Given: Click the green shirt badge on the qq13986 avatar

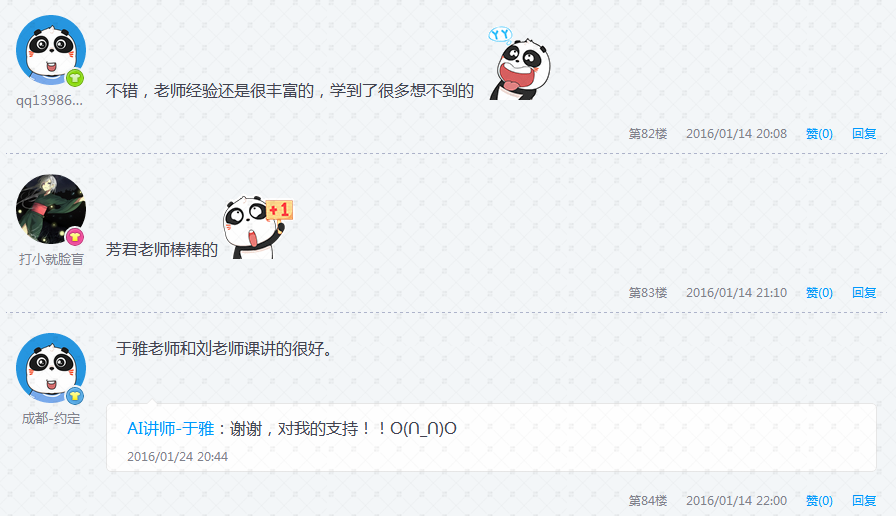Looking at the screenshot, I should click(75, 78).
